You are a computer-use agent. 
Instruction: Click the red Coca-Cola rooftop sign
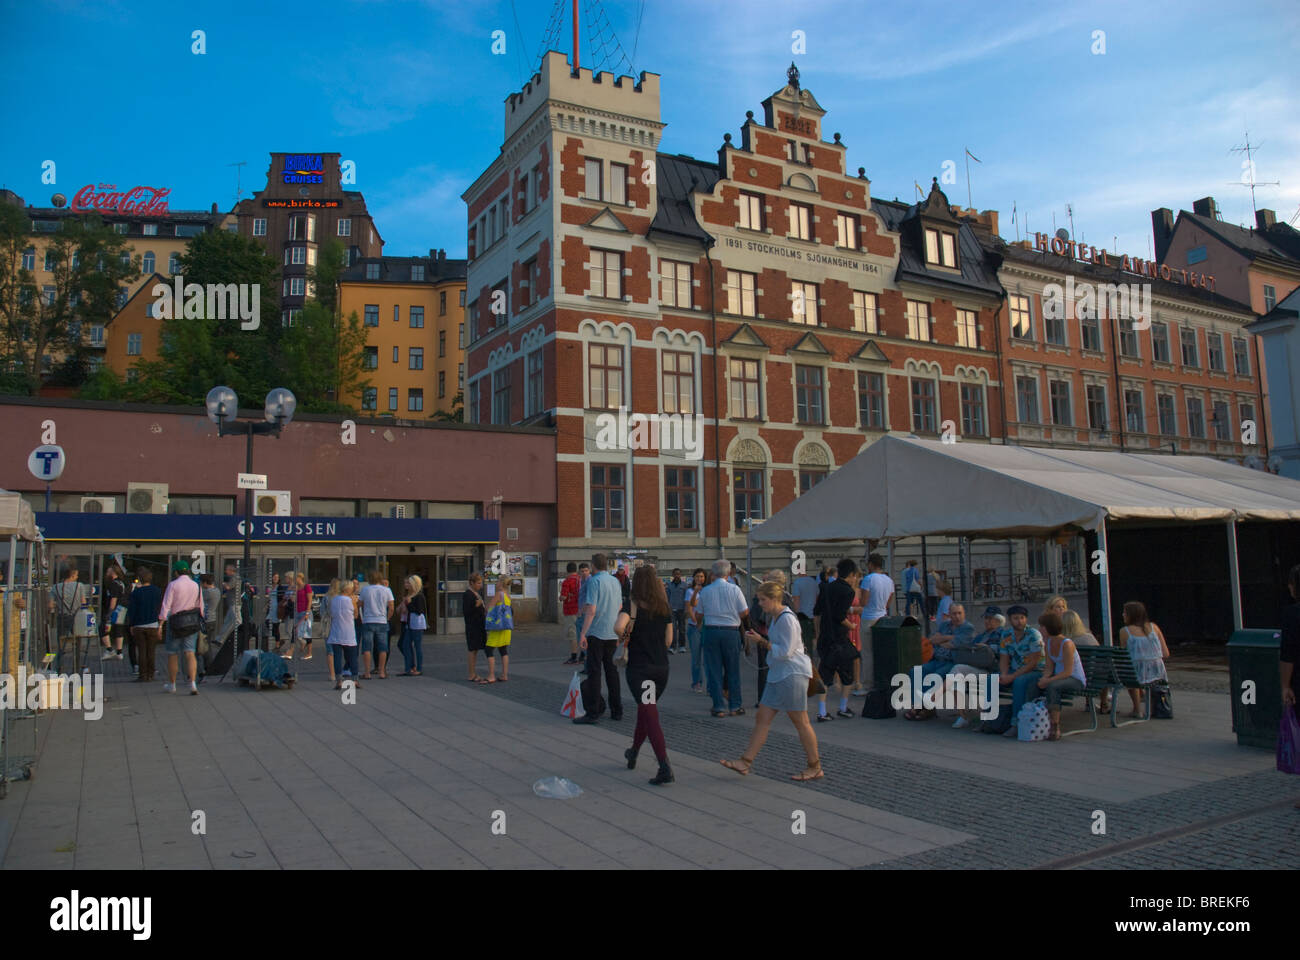click(120, 200)
